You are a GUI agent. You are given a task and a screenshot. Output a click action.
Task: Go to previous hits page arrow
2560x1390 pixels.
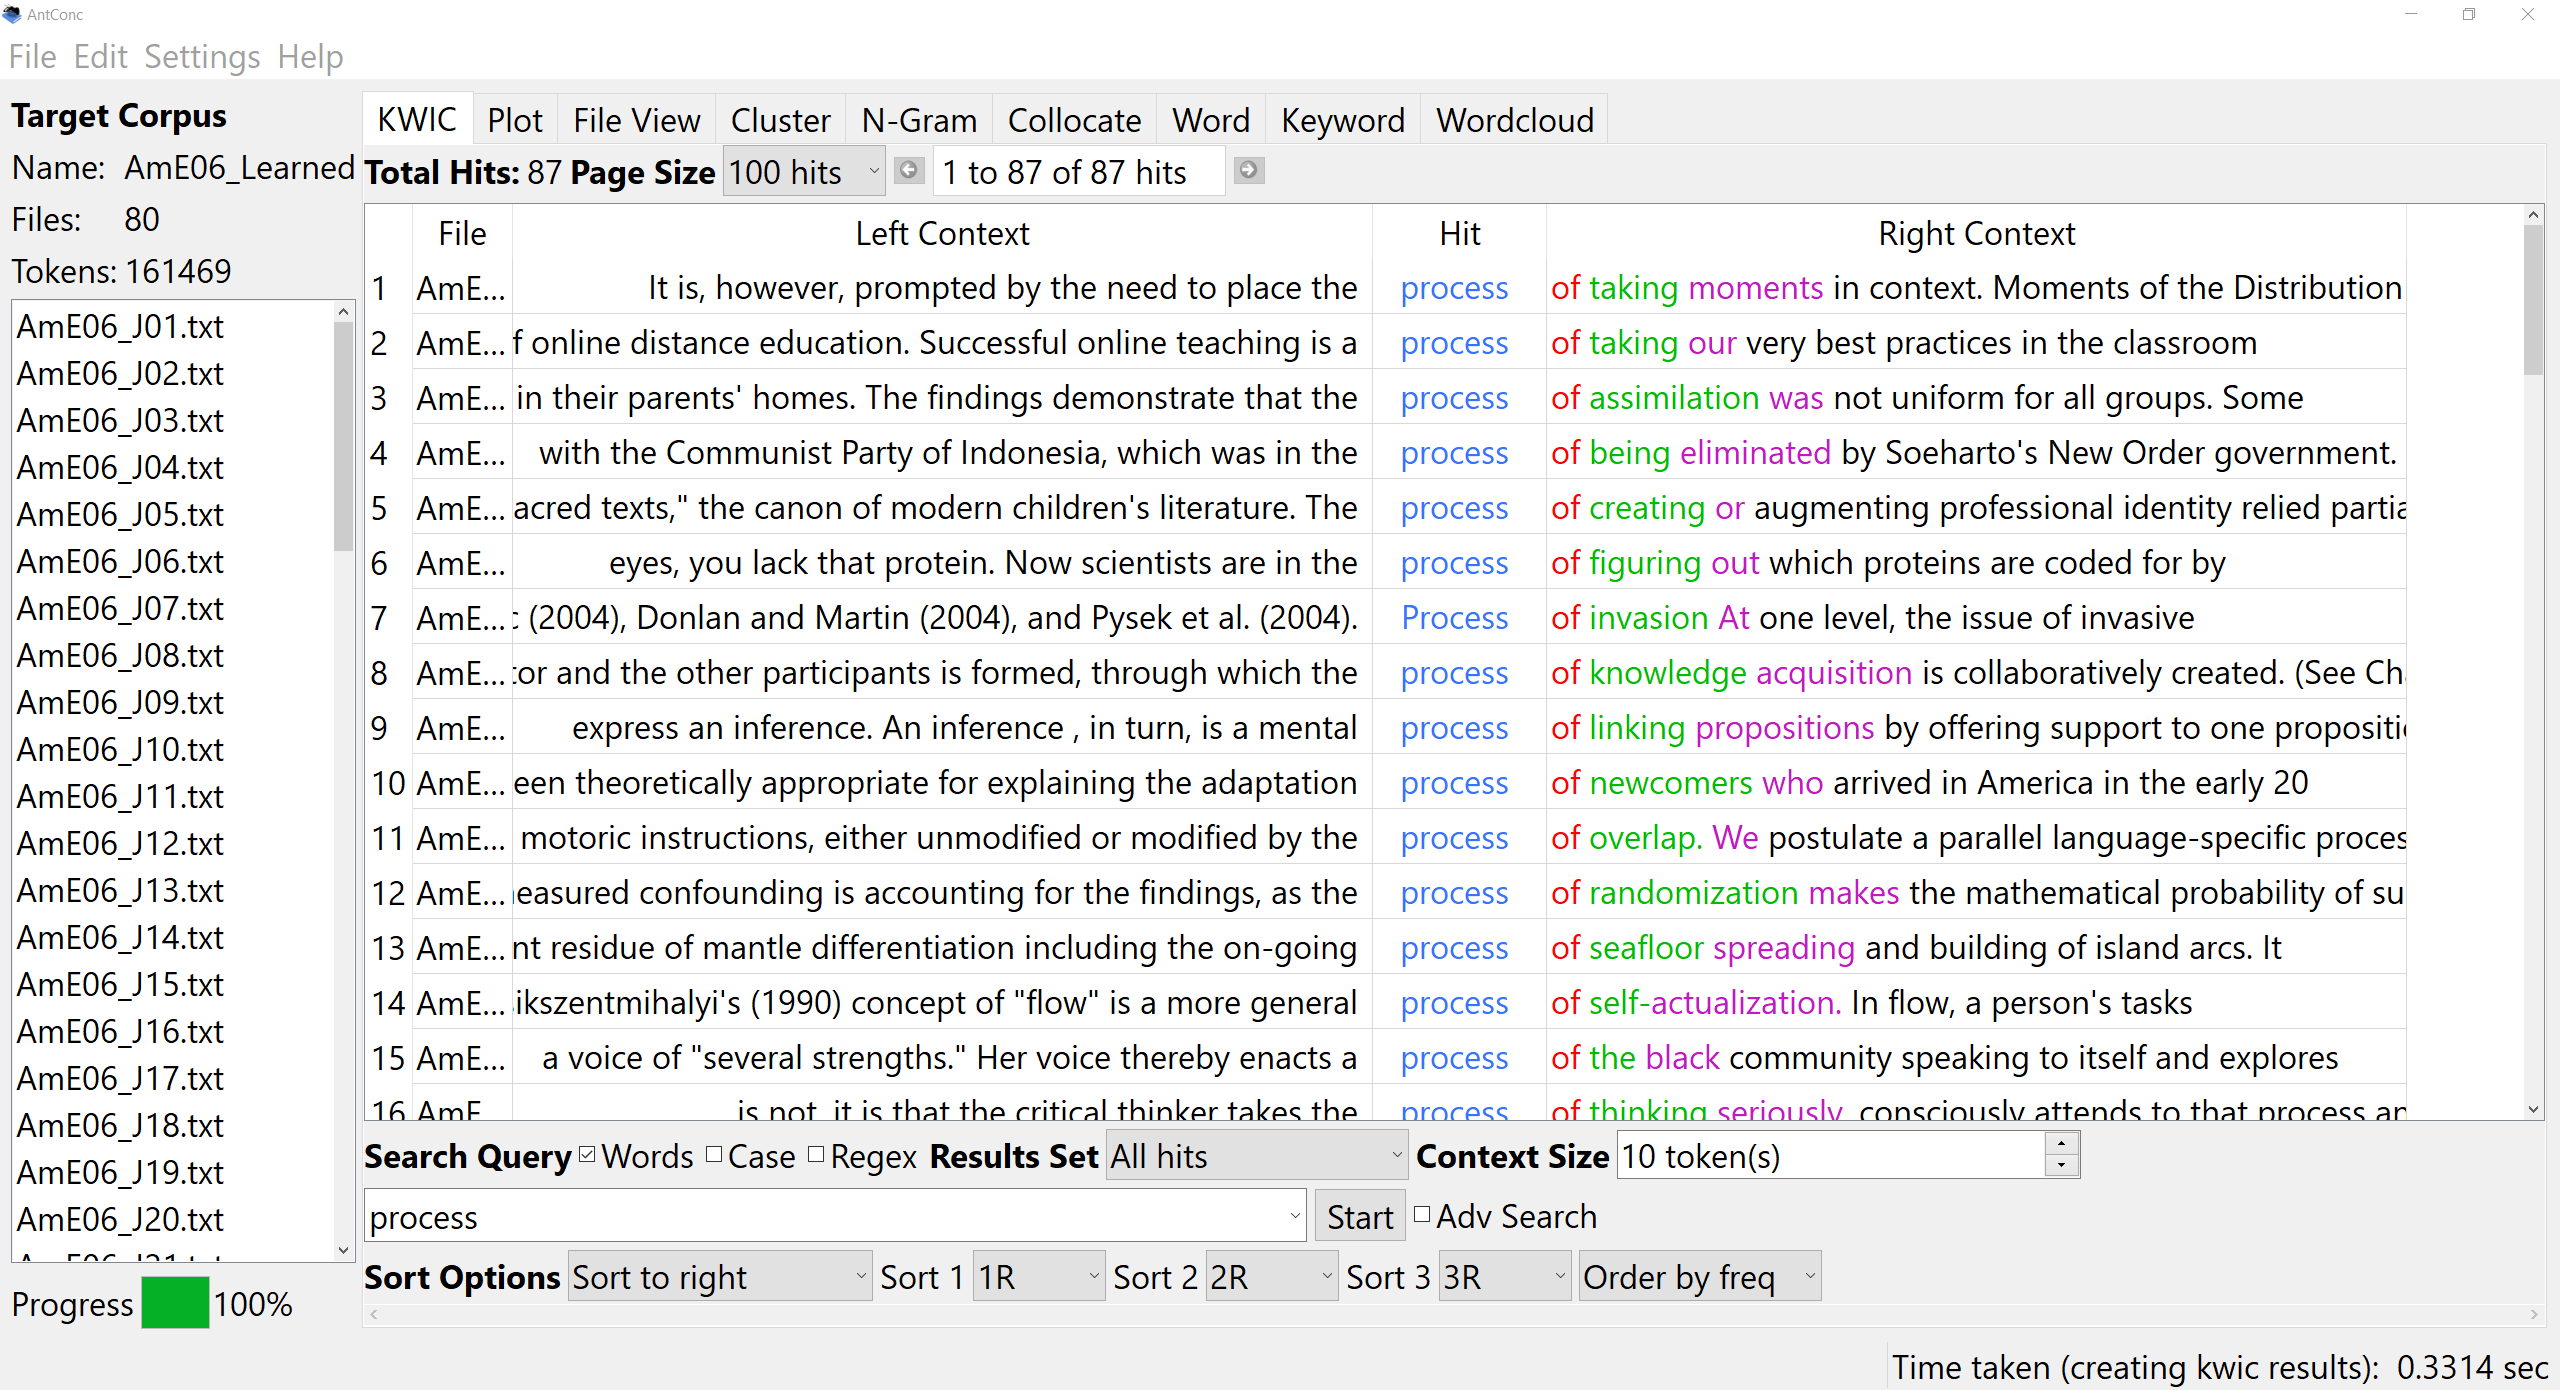(908, 170)
